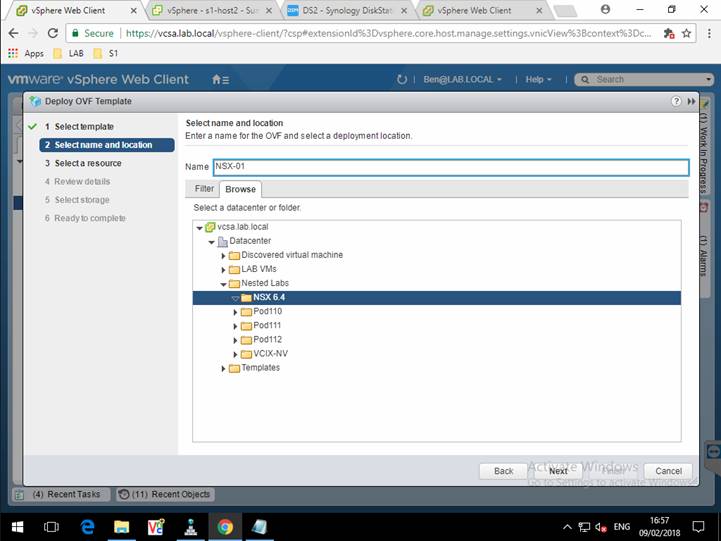Collapse the Datacenter node
This screenshot has height=541, width=721.
click(x=212, y=242)
